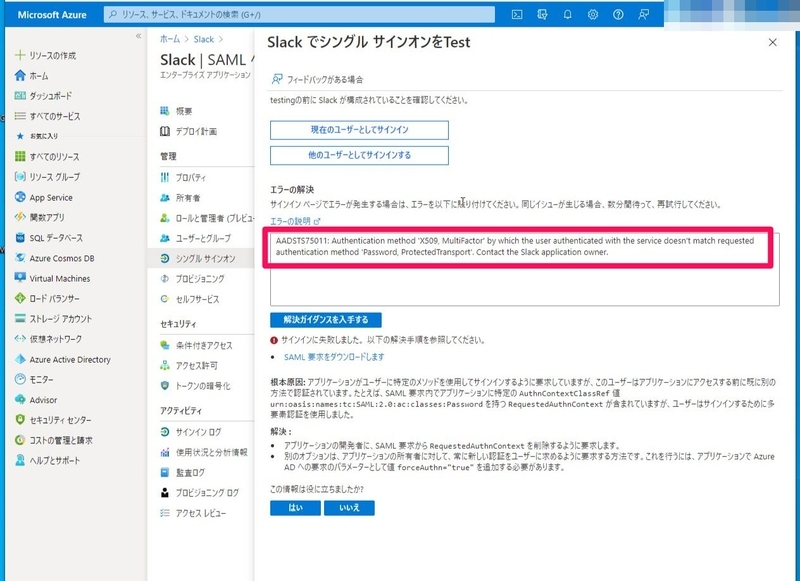Viewport: 800px width, 581px height.
Task: Open the help menu in the top bar
Action: 619,12
